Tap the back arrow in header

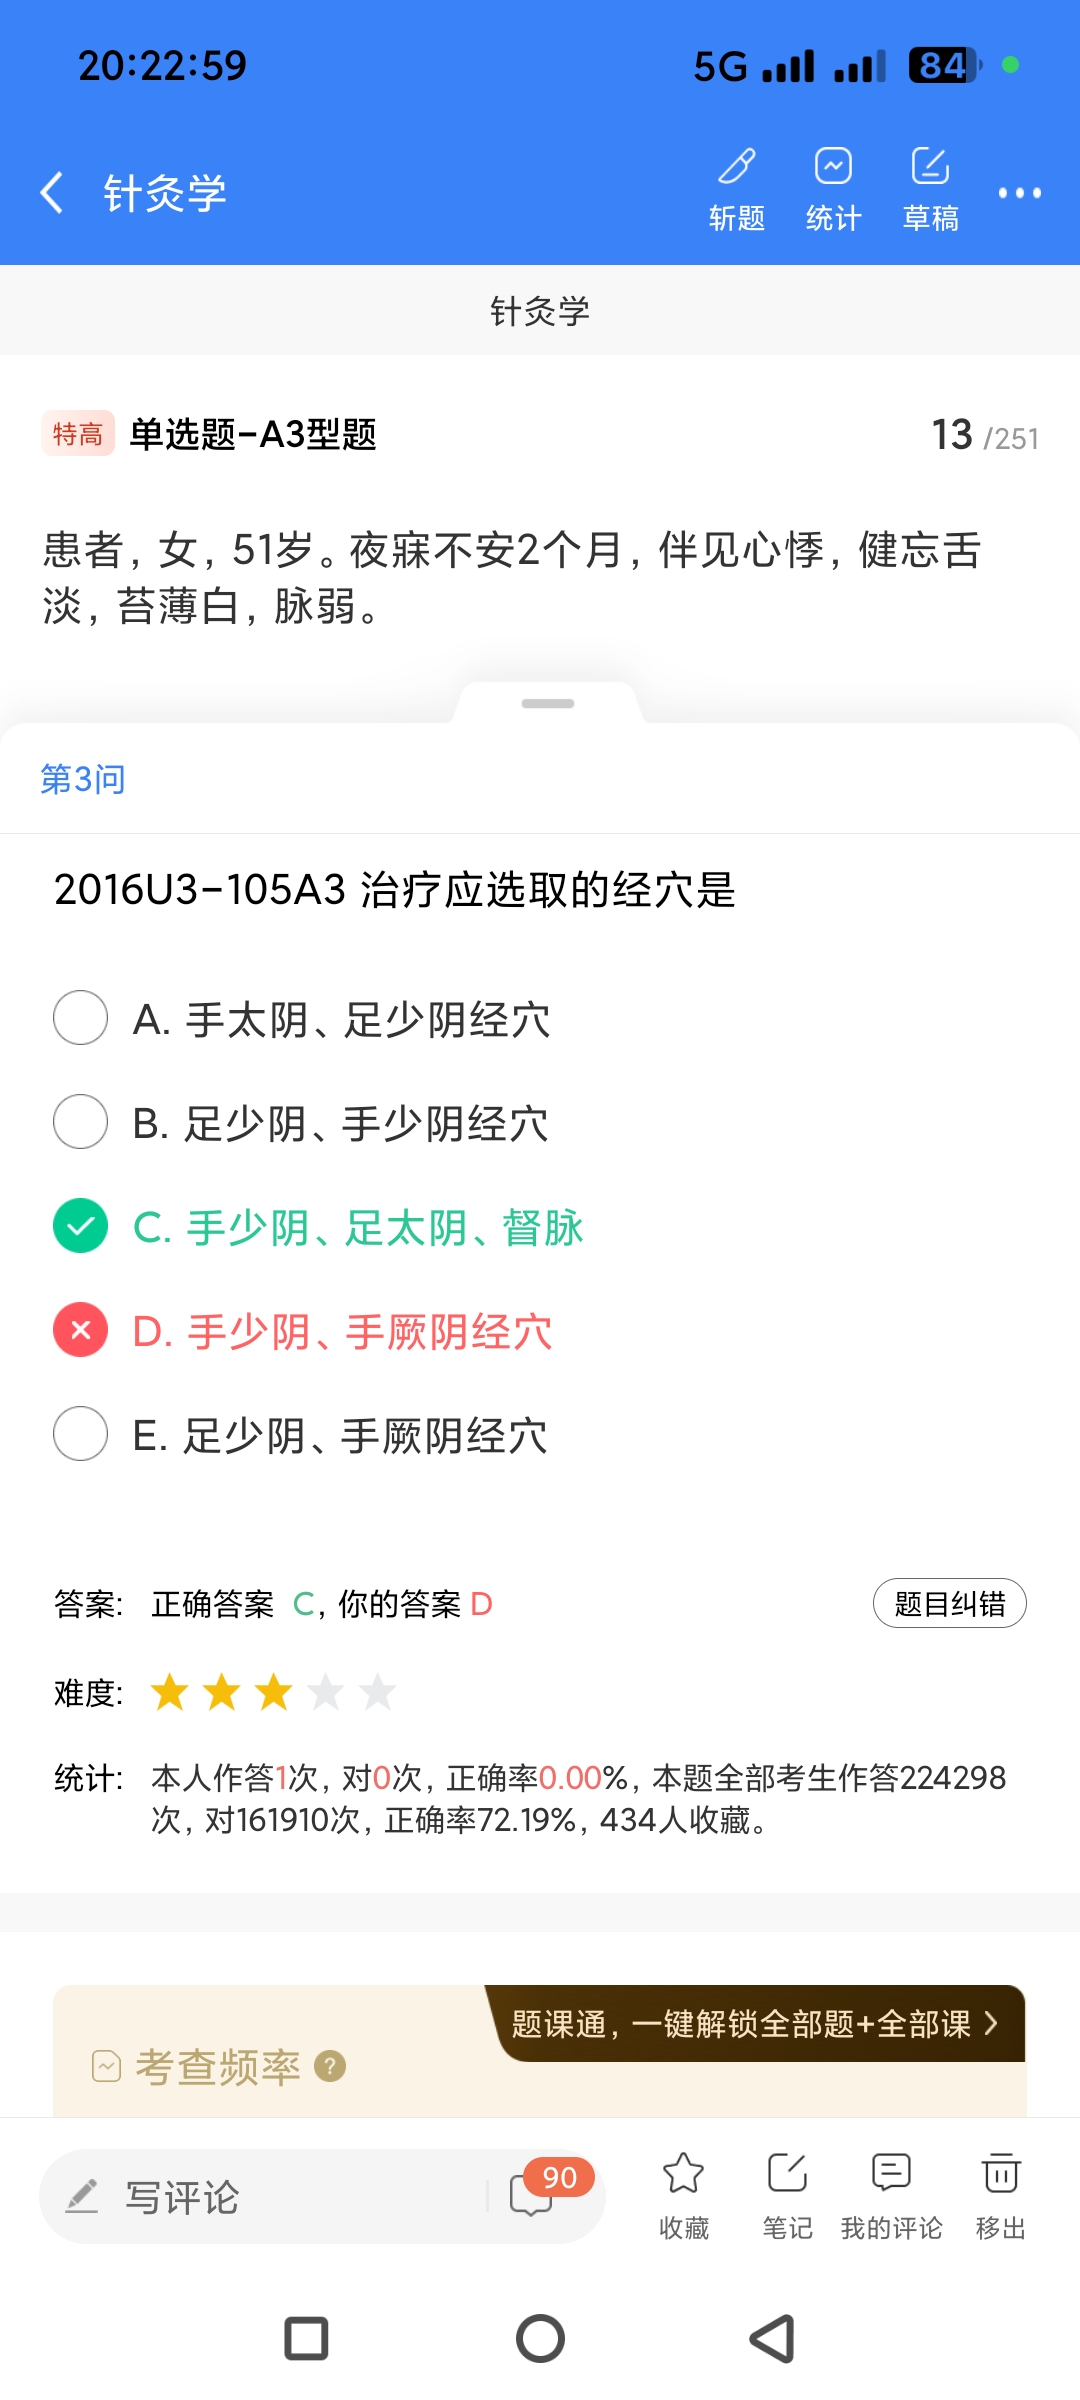(53, 192)
